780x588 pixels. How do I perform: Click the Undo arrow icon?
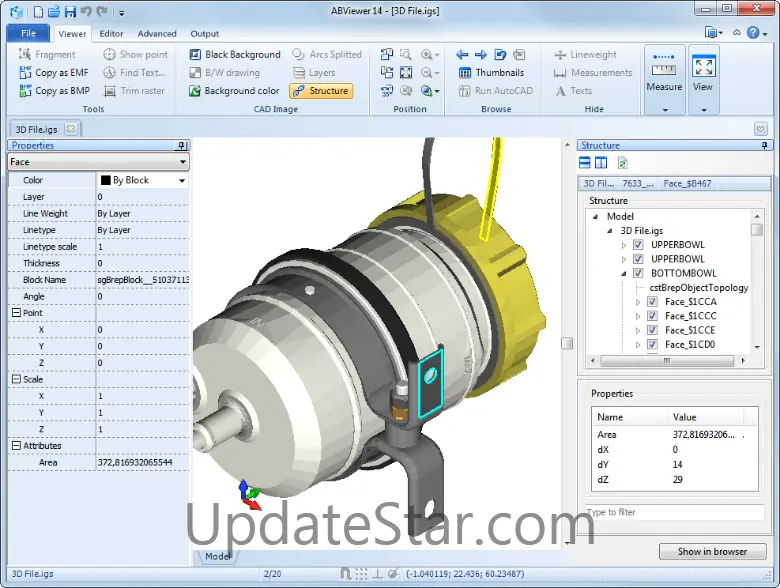click(86, 11)
